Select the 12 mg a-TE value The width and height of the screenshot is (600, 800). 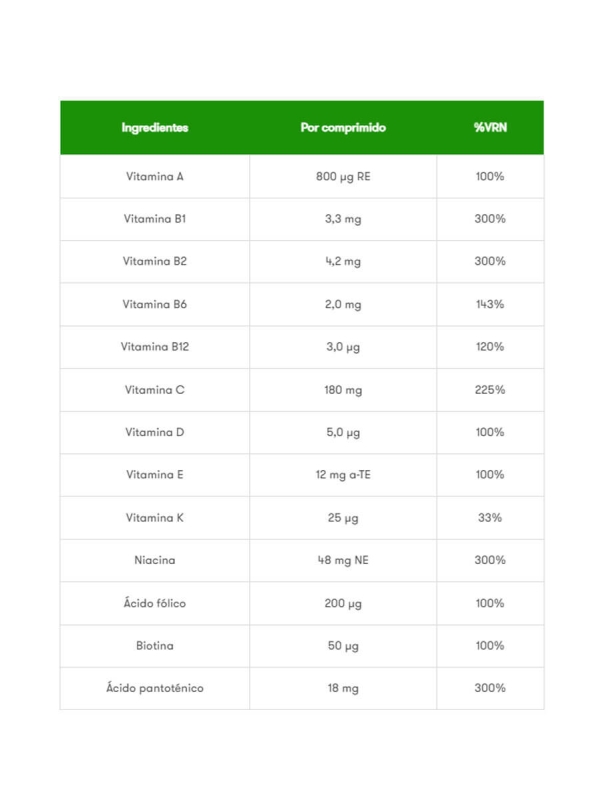[x=343, y=475]
